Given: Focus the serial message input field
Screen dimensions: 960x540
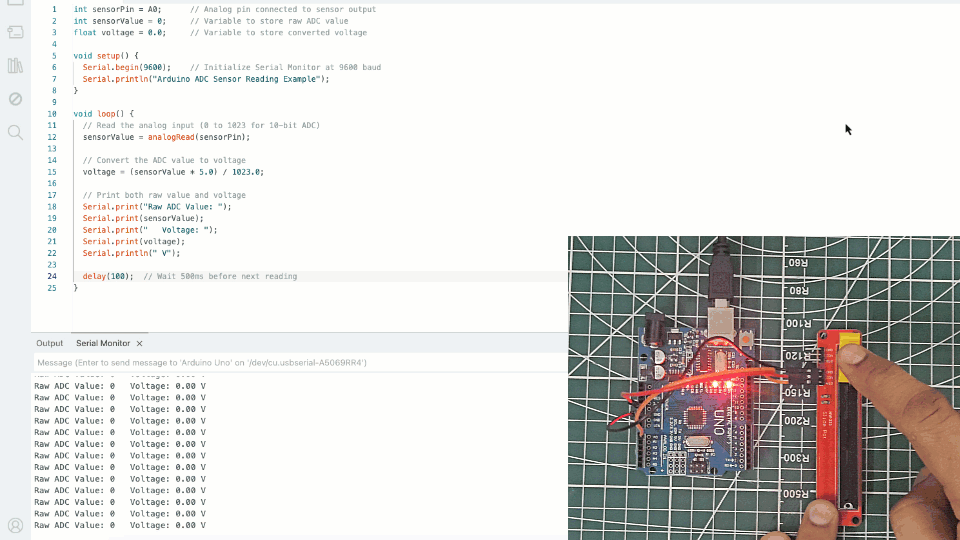Looking at the screenshot, I should (x=300, y=362).
